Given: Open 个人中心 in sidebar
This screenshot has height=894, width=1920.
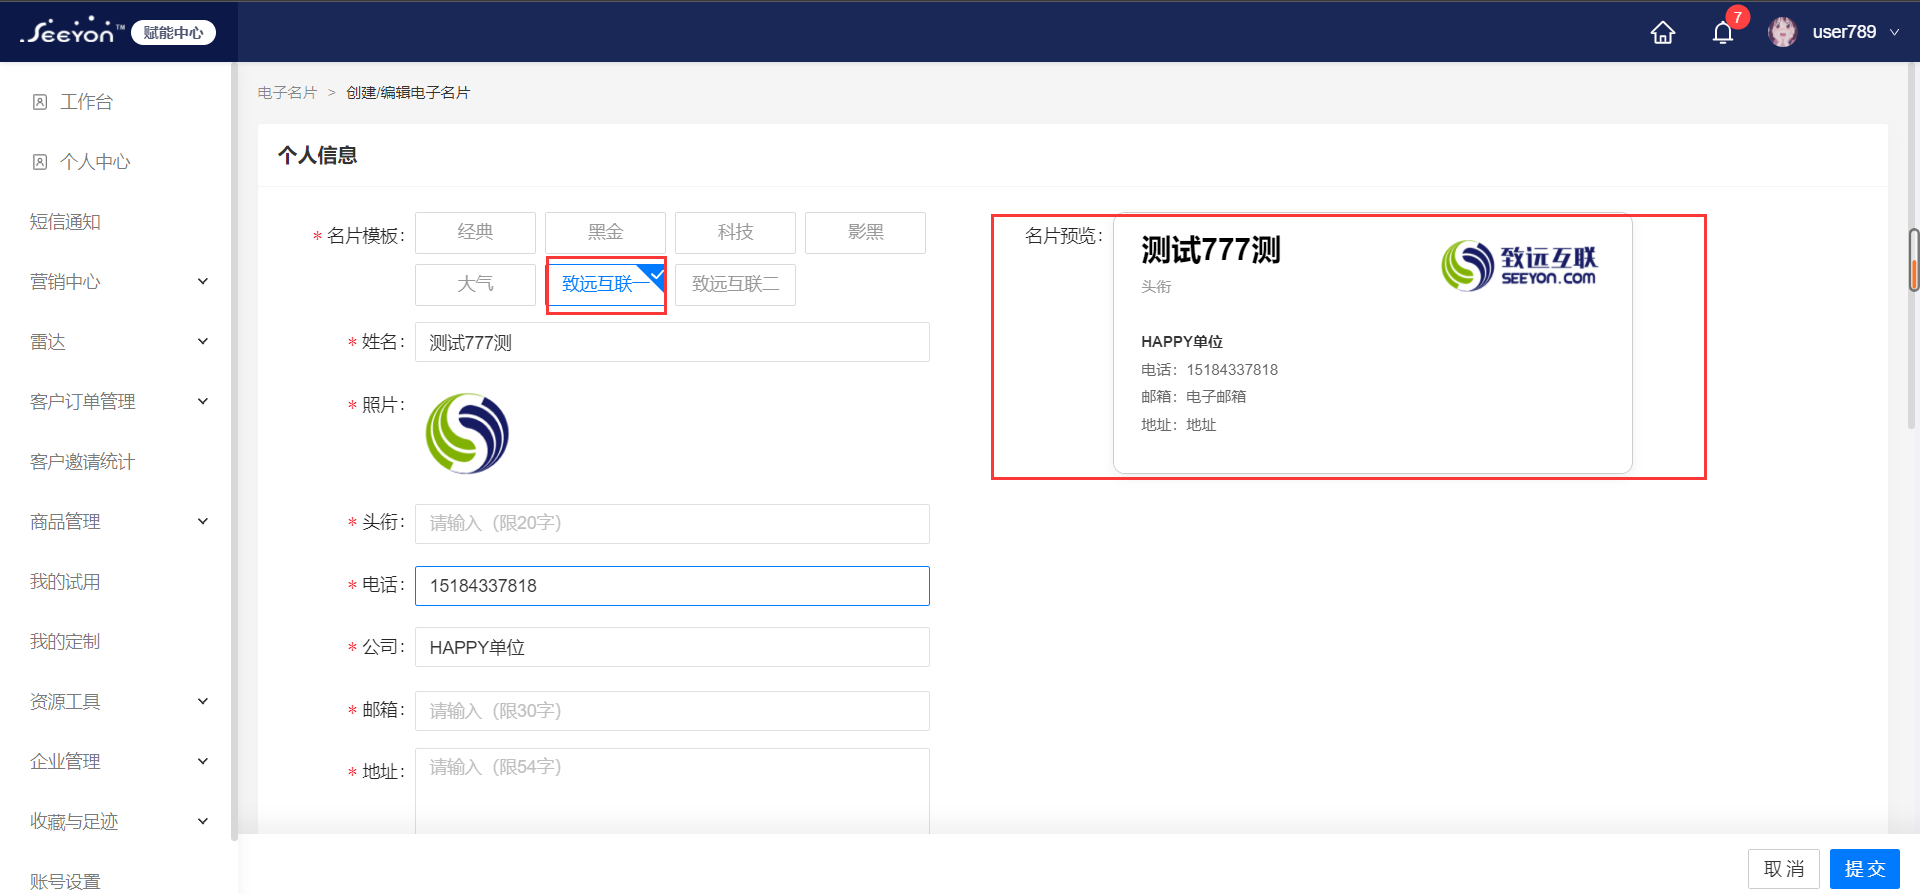Looking at the screenshot, I should [x=95, y=162].
